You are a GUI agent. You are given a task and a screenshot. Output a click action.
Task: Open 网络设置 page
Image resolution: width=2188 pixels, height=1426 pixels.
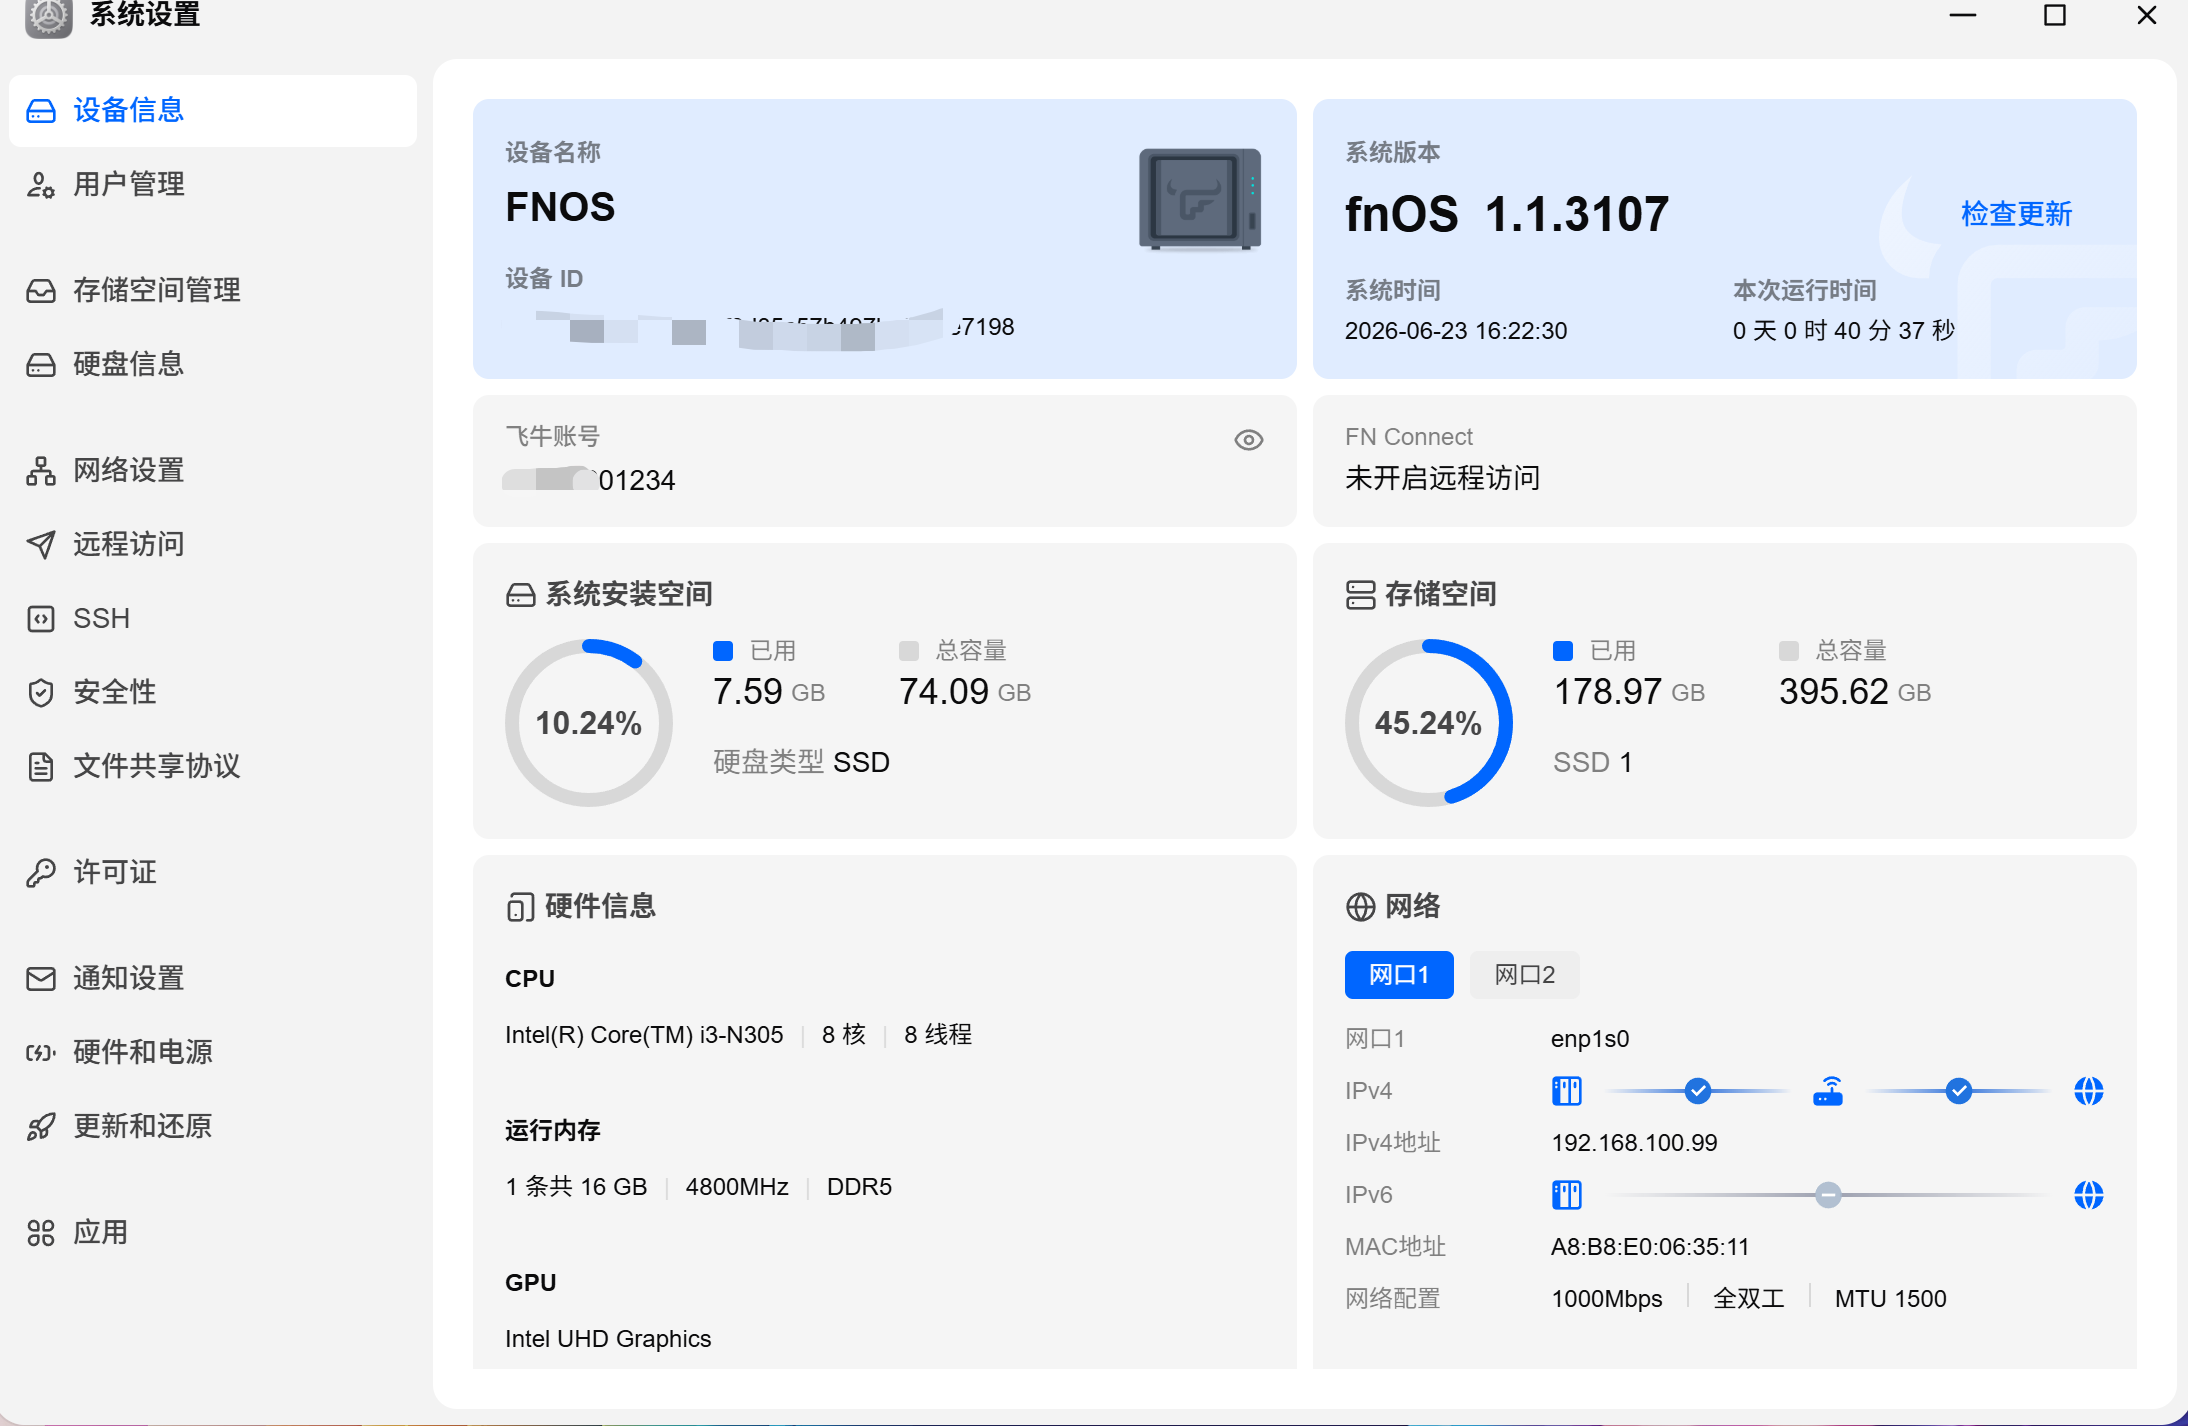pos(213,470)
